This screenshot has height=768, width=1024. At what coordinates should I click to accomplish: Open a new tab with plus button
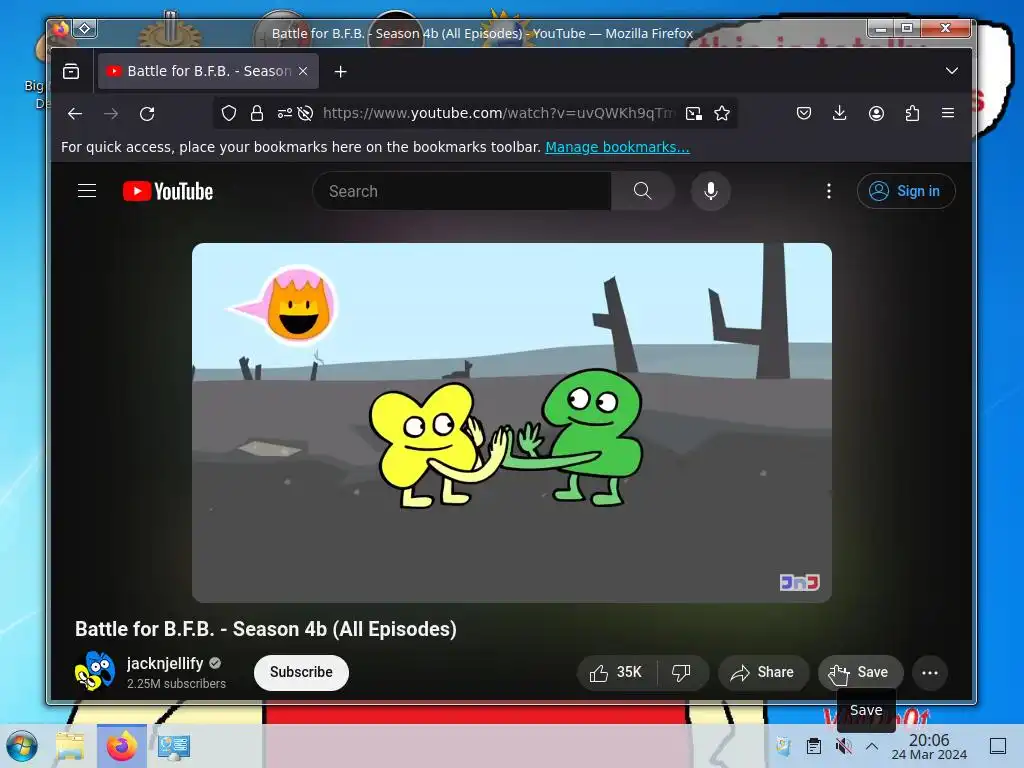click(x=340, y=71)
